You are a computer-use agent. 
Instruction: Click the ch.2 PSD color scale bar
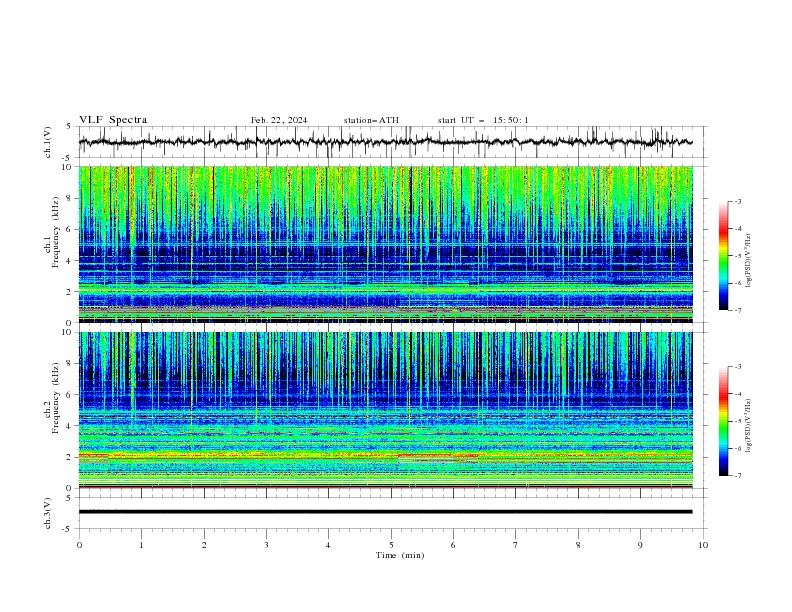click(x=723, y=421)
